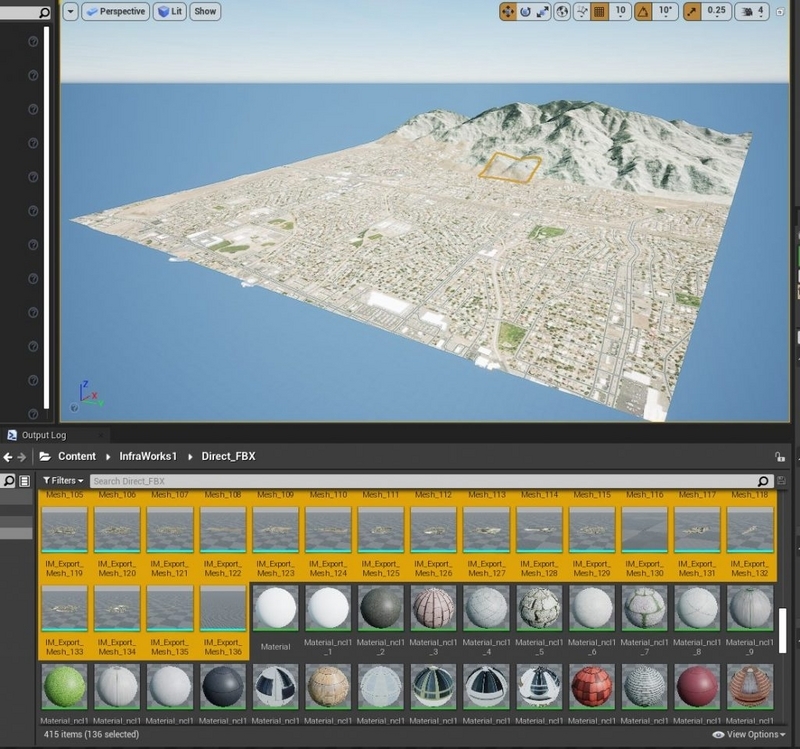Click magnifier icon in Content Browser search field
Image resolution: width=800 pixels, height=749 pixels.
(x=763, y=481)
